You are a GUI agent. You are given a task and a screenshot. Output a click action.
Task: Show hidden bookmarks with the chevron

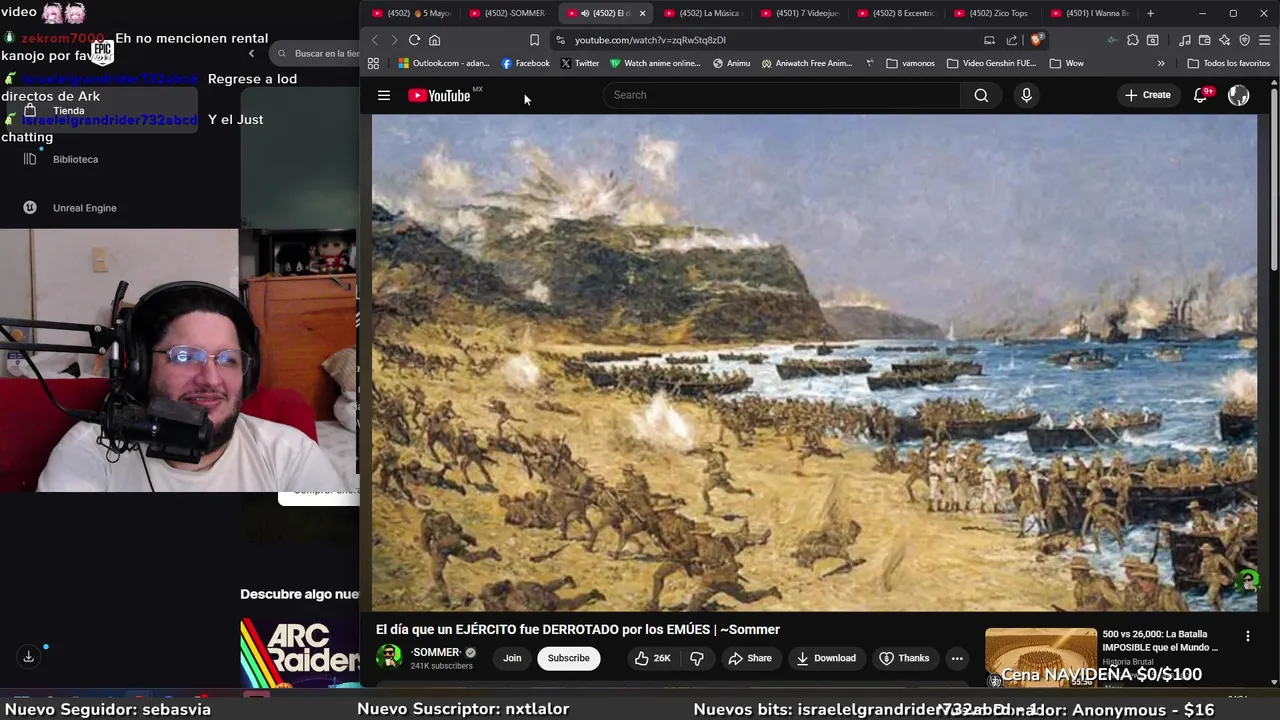click(1161, 63)
